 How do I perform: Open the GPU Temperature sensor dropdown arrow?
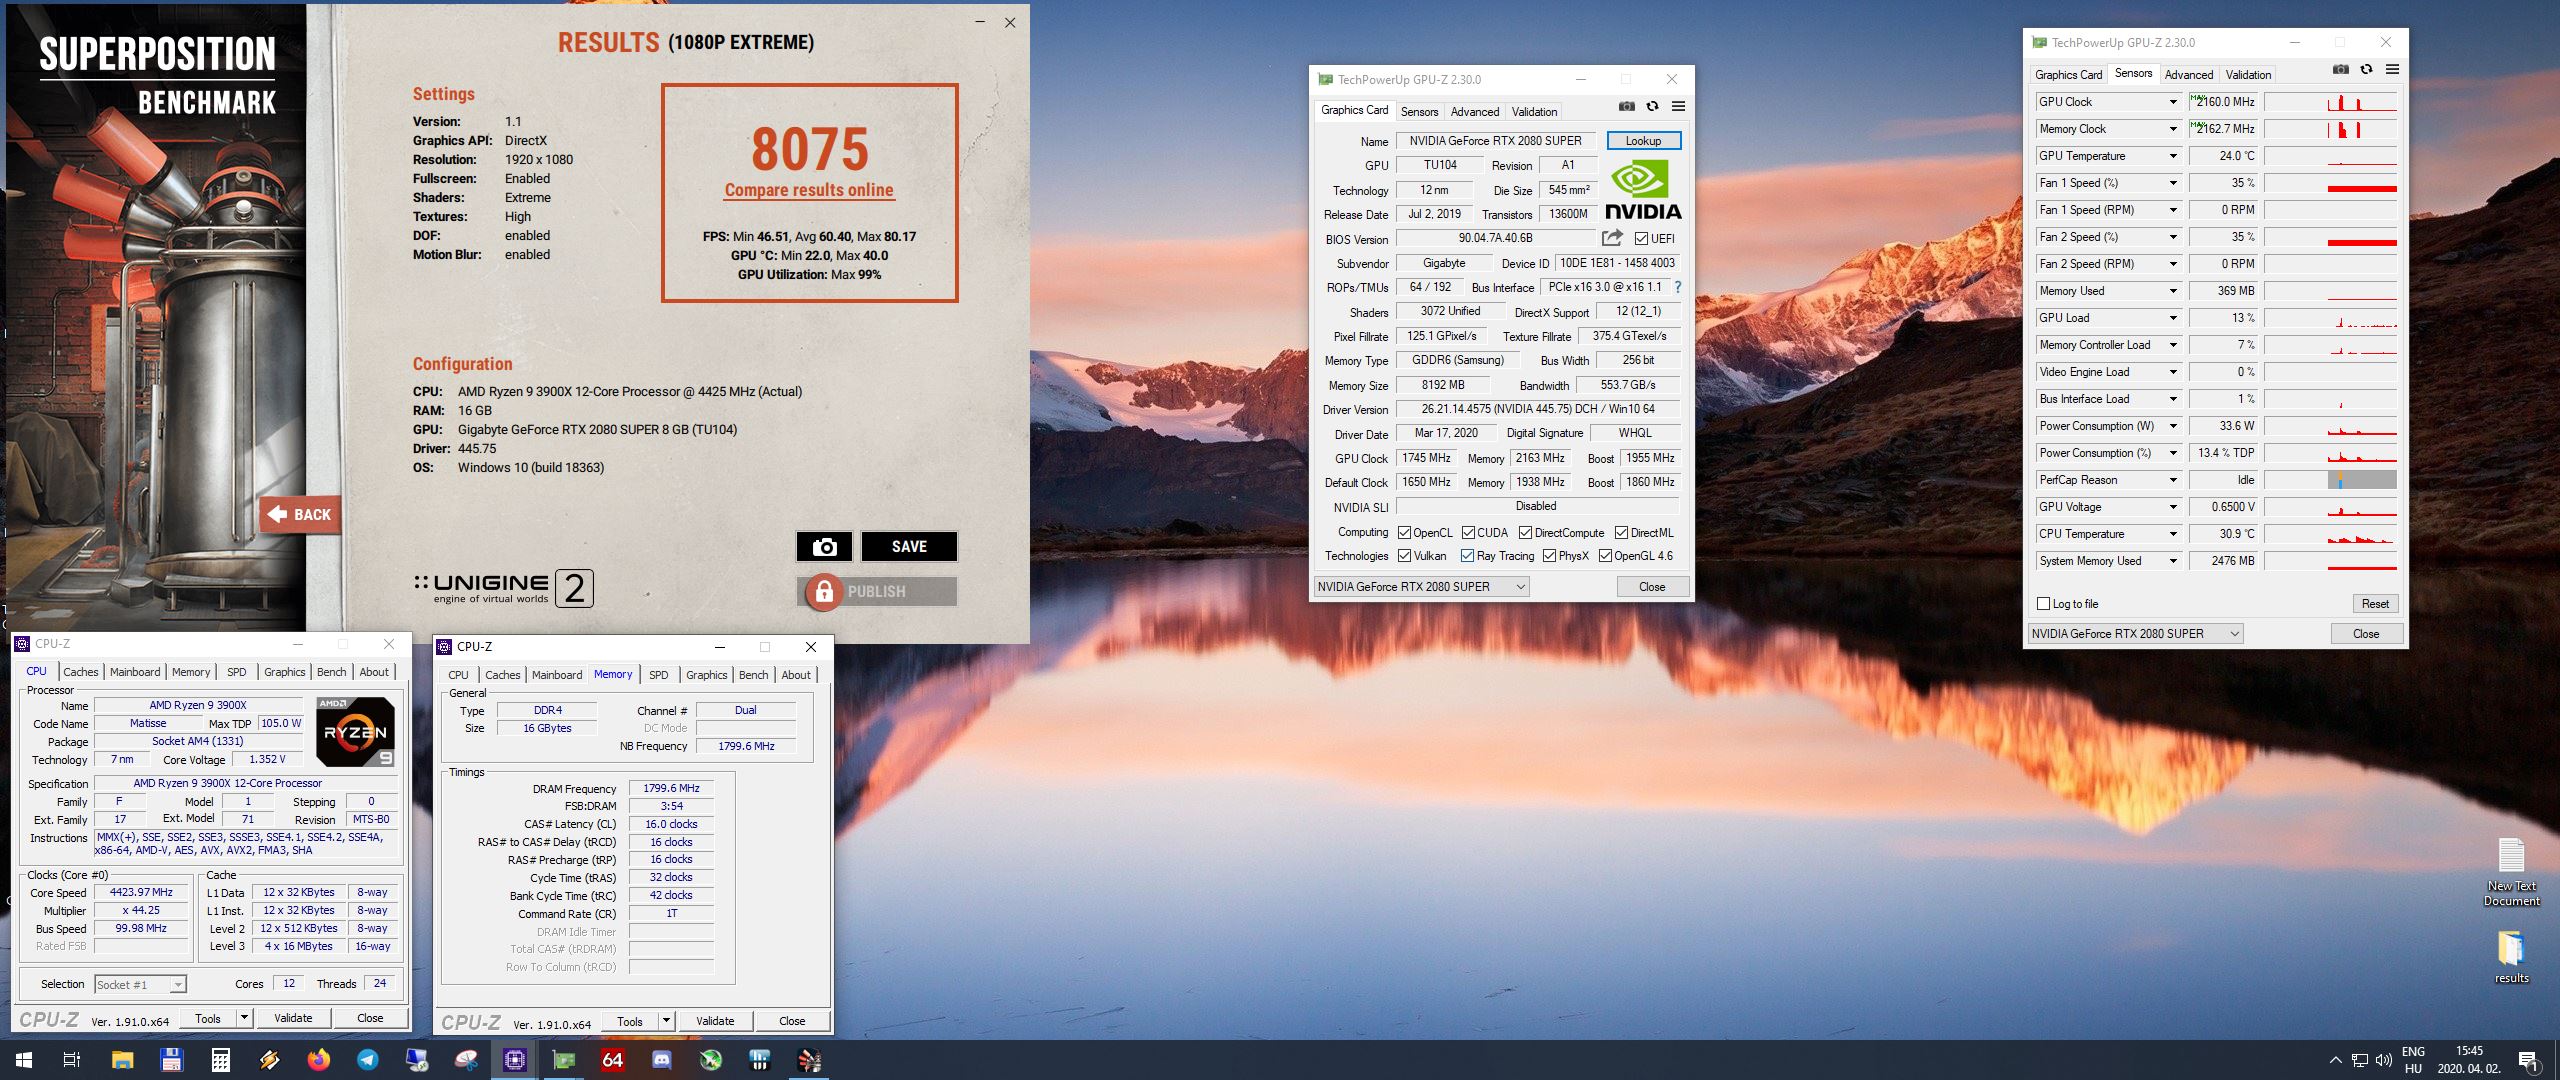(2172, 156)
